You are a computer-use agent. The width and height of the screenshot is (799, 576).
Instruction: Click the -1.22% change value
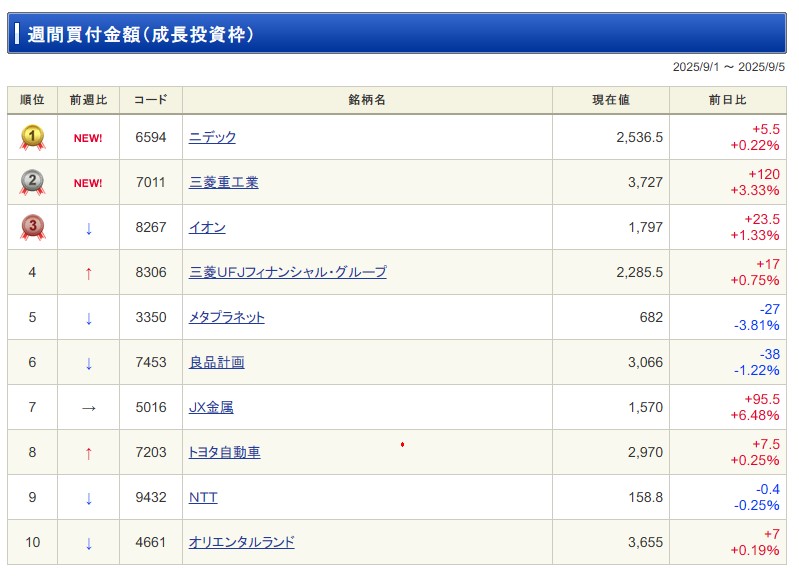click(x=756, y=371)
